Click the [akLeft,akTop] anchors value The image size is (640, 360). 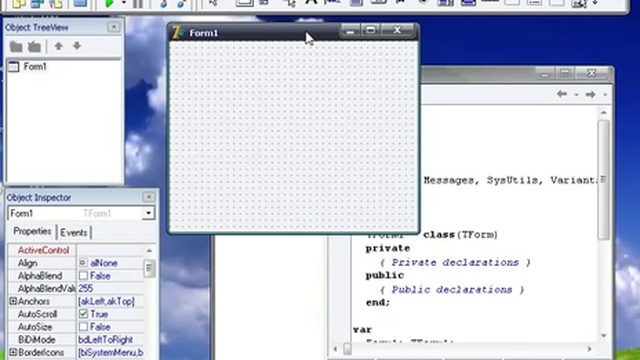pos(106,301)
